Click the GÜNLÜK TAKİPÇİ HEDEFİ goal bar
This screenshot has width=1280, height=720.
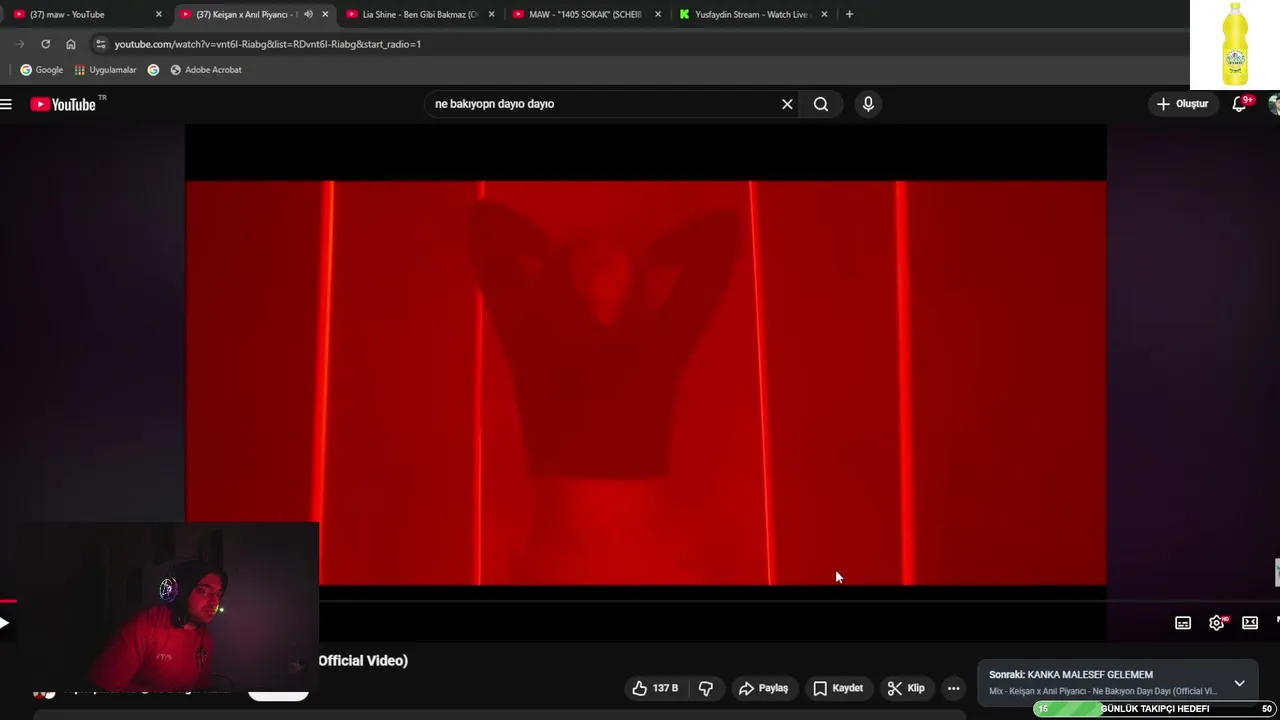pyautogui.click(x=1154, y=709)
